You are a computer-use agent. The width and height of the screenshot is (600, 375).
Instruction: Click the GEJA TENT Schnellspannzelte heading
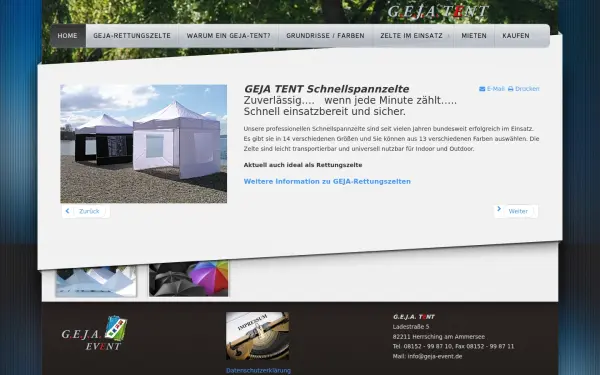coord(326,89)
